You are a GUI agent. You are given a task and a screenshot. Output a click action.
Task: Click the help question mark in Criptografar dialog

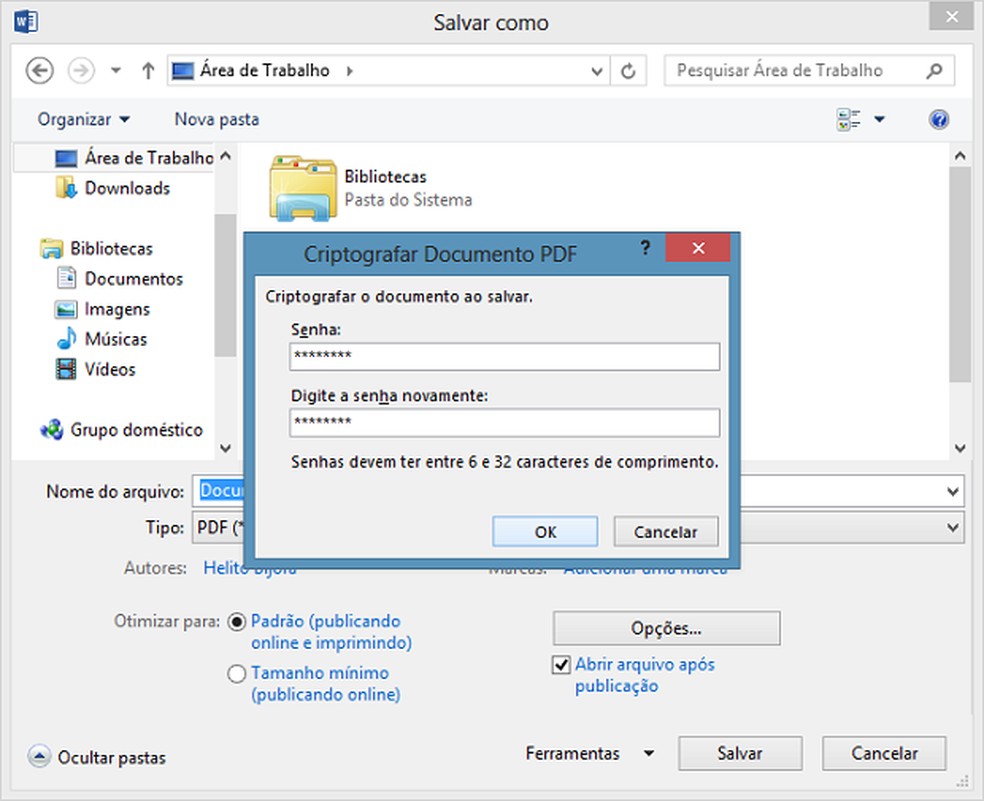[x=645, y=247]
